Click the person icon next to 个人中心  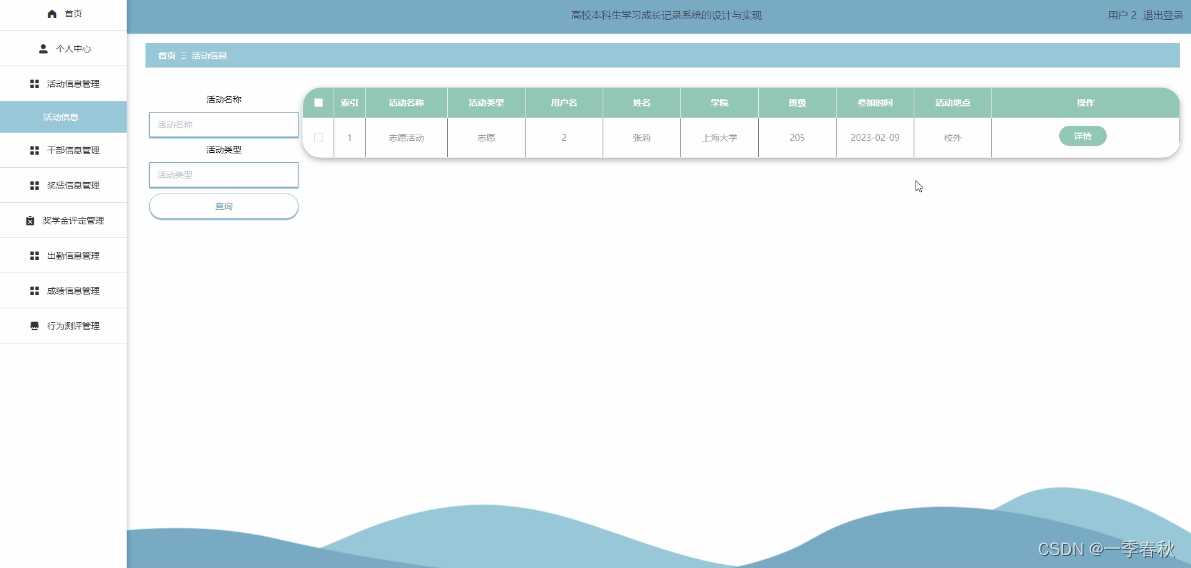(43, 49)
